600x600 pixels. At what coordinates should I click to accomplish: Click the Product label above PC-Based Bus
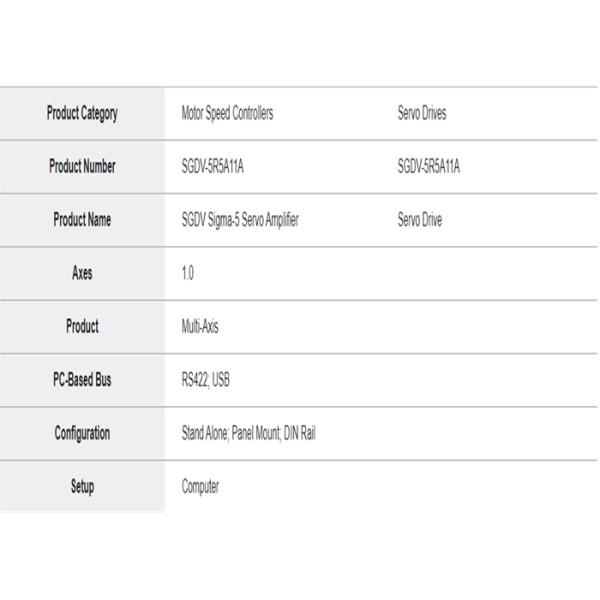[x=82, y=326]
